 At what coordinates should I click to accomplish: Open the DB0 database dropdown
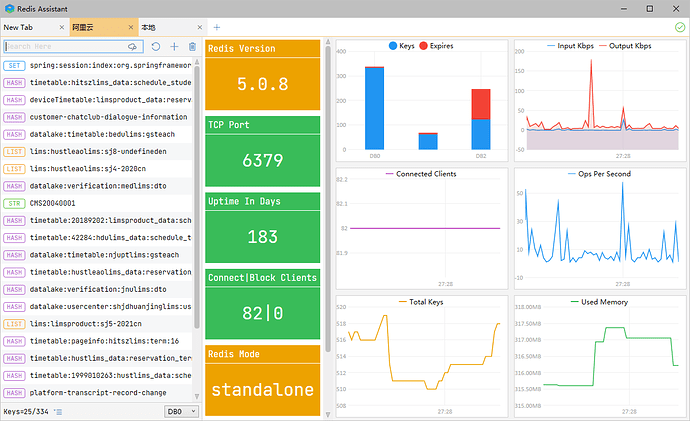(x=181, y=411)
